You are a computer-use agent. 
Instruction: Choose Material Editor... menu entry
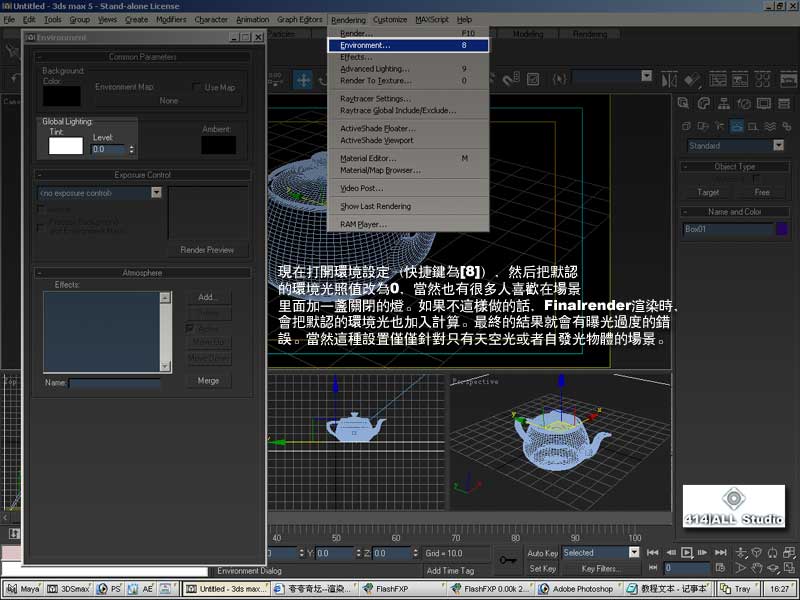click(408, 158)
